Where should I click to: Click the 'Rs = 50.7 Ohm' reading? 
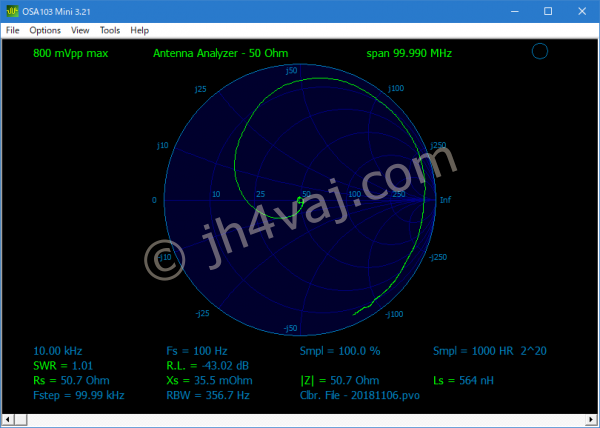pyautogui.click(x=71, y=381)
